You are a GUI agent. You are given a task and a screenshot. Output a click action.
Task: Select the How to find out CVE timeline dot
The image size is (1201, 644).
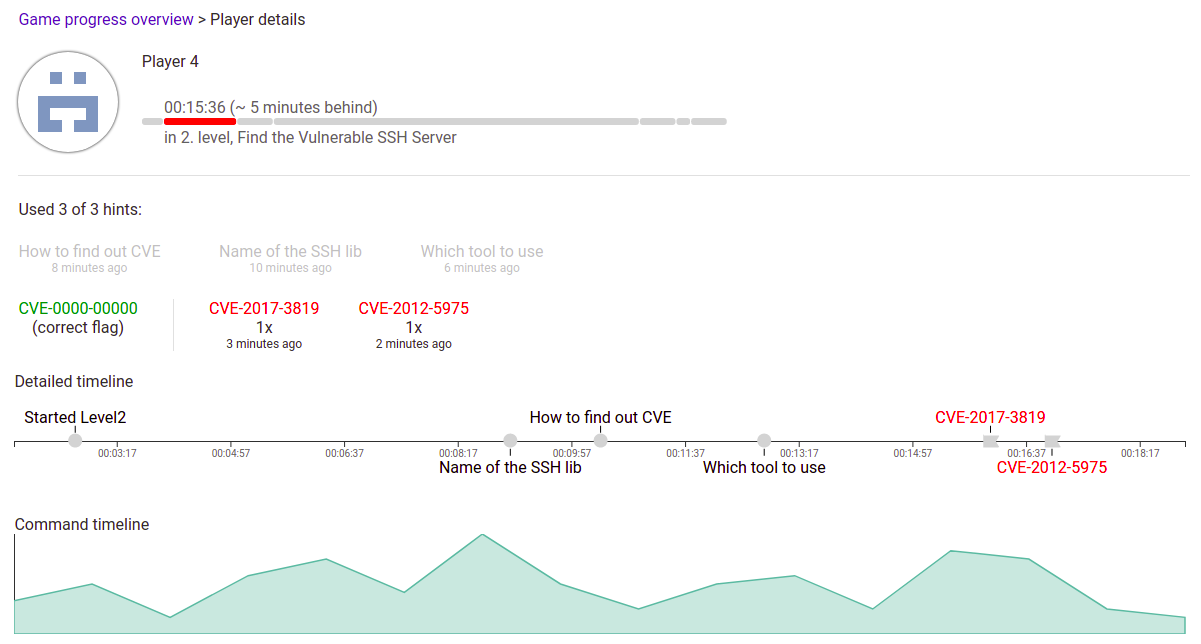600,440
